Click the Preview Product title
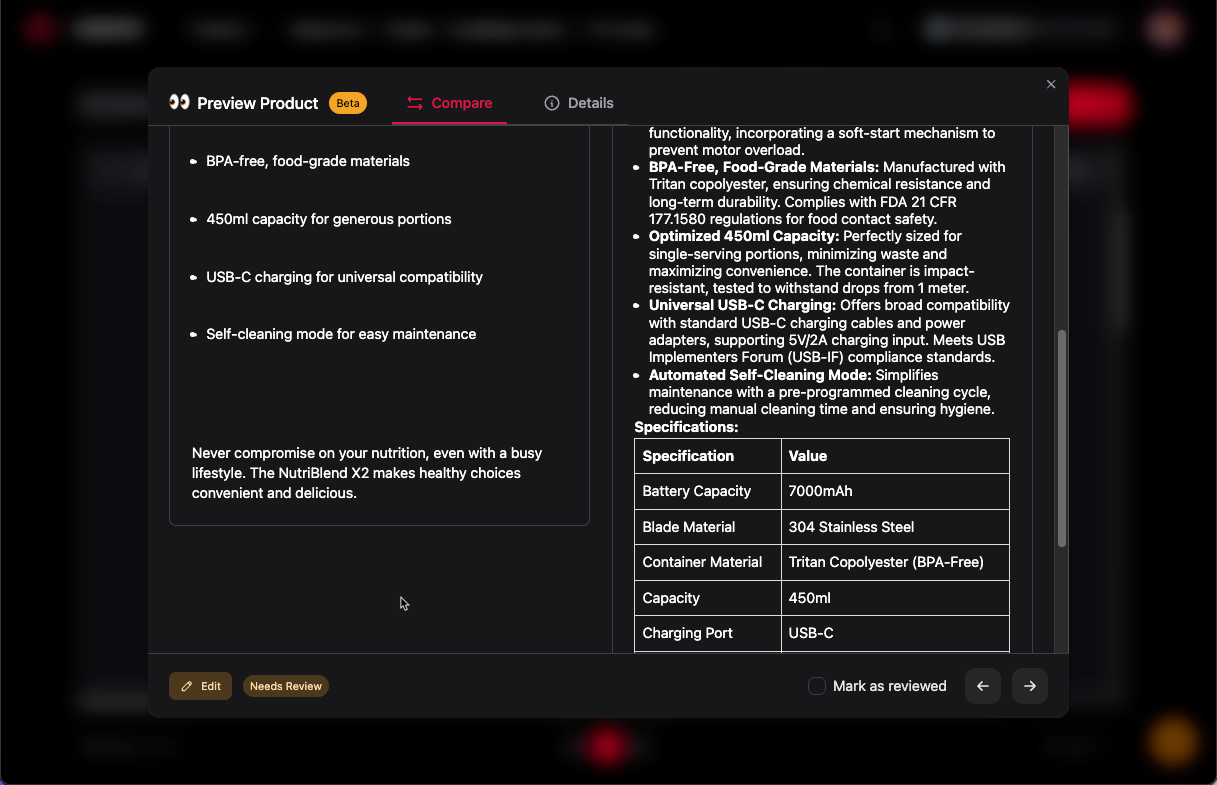1217x785 pixels. 258,103
